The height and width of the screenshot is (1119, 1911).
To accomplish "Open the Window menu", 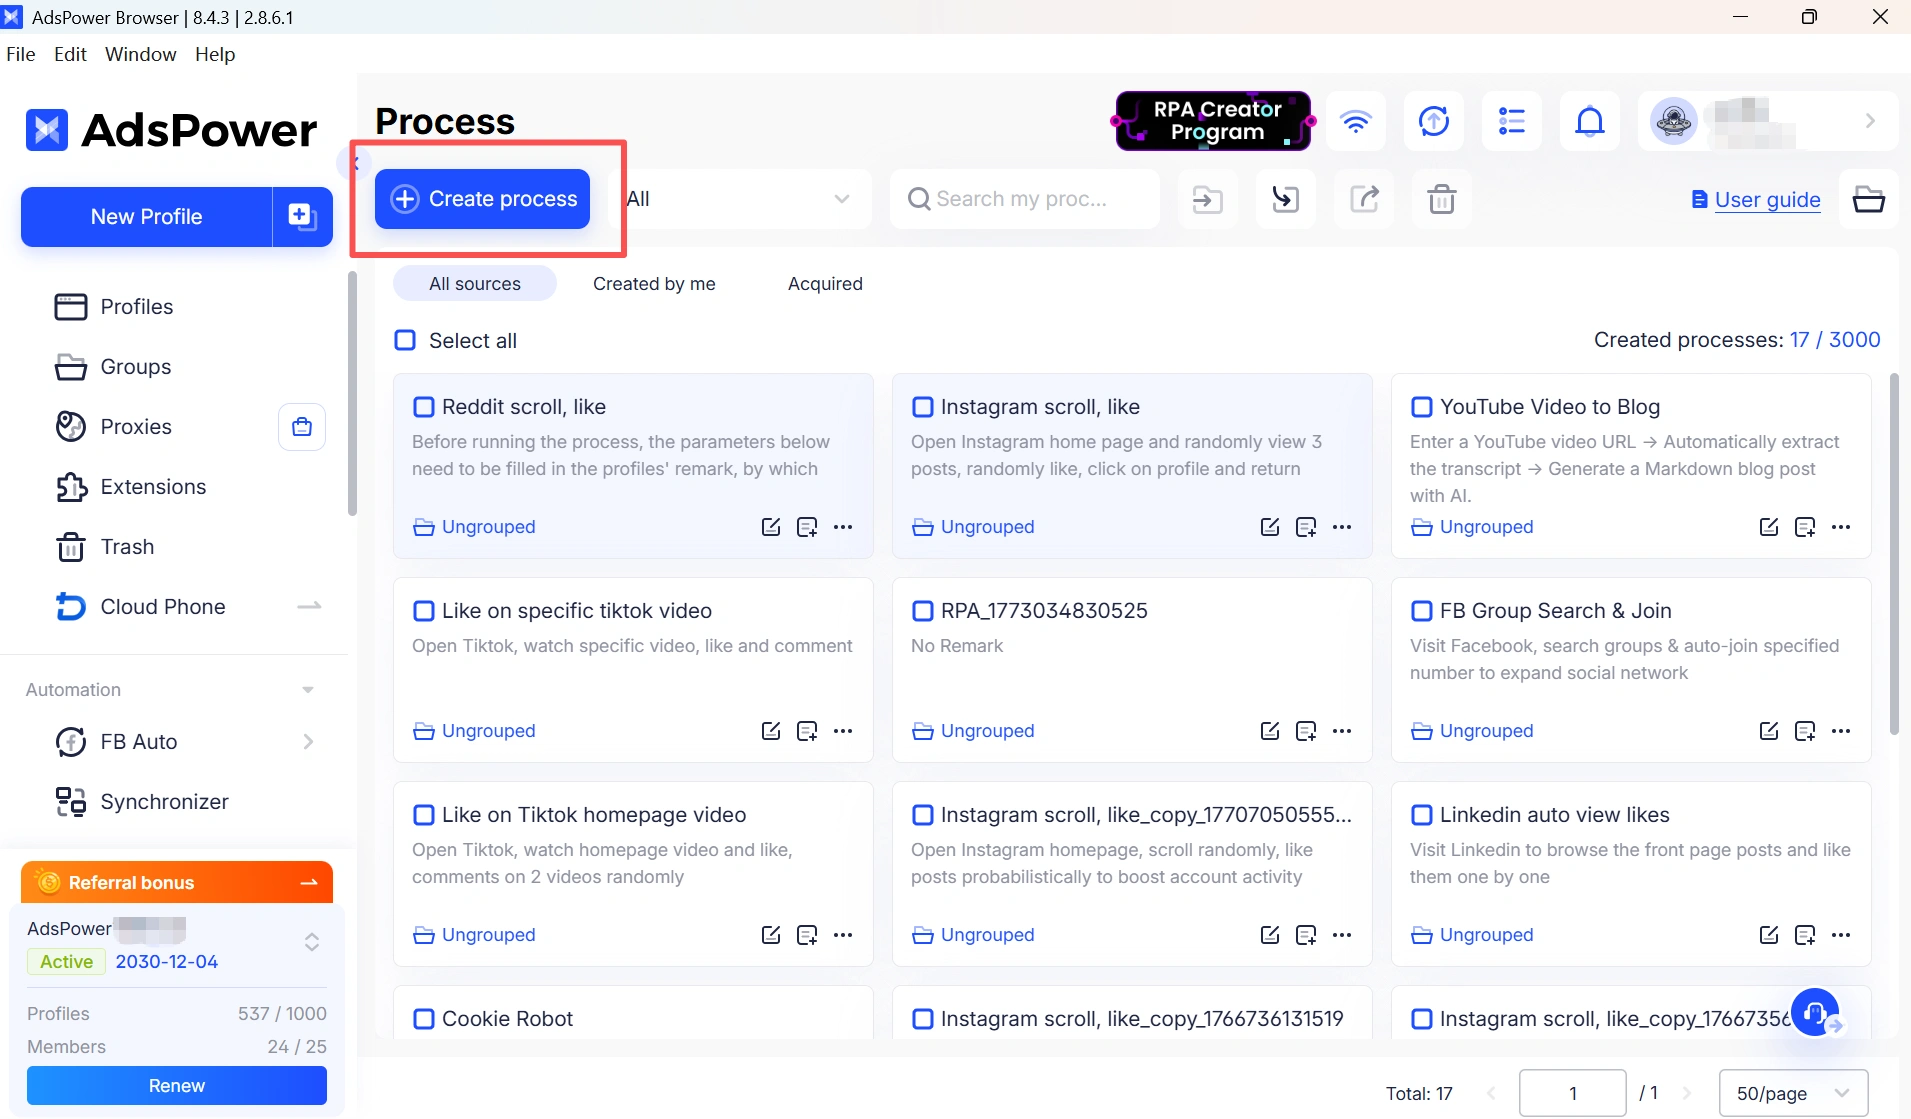I will (141, 54).
